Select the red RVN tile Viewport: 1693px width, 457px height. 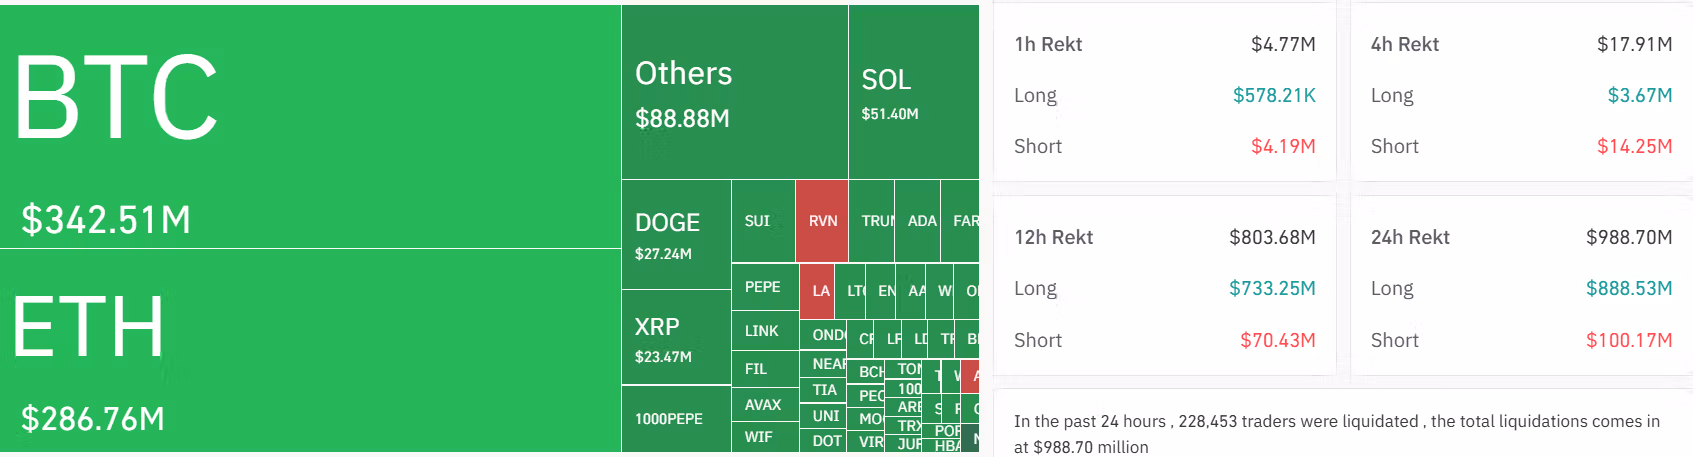[x=822, y=221]
